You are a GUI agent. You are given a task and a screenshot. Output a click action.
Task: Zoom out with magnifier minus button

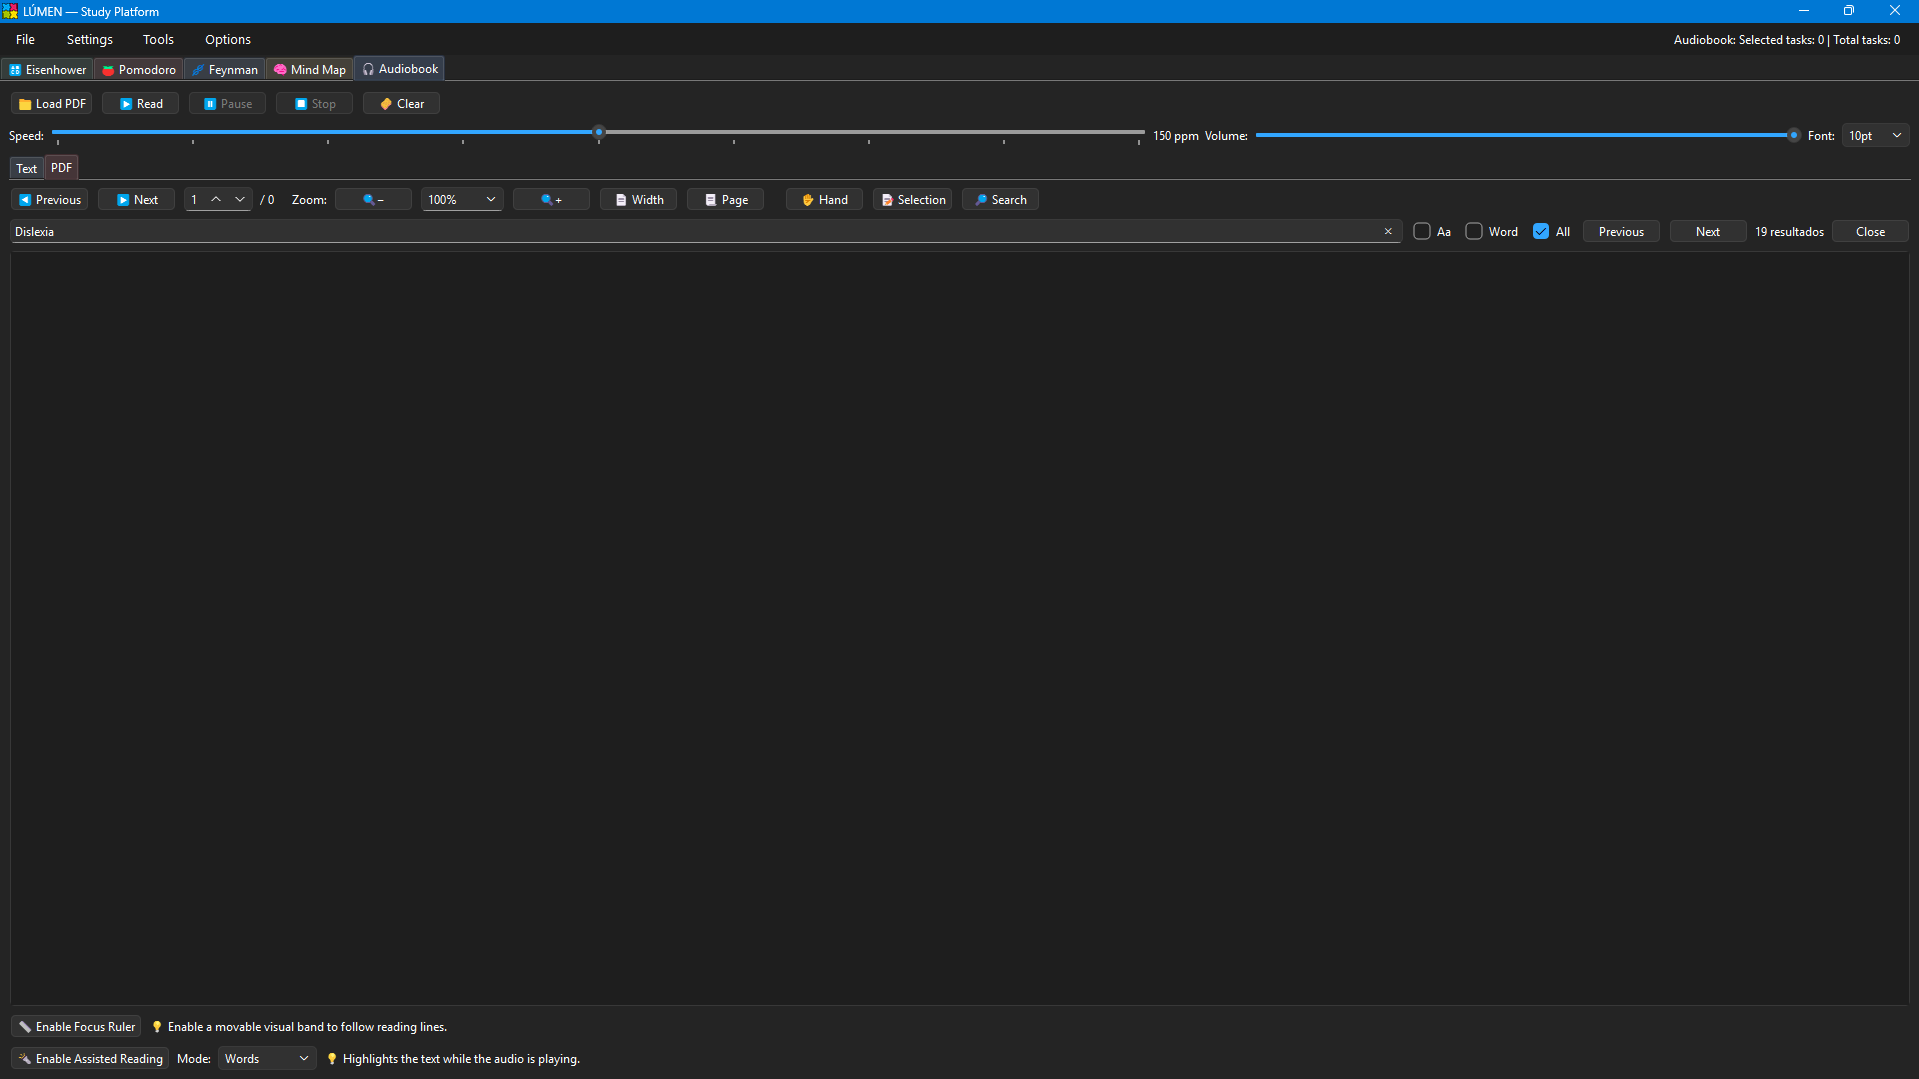(373, 200)
